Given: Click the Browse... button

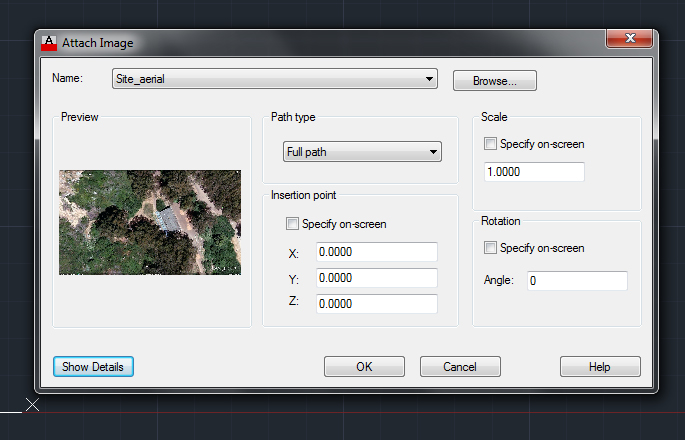Looking at the screenshot, I should [x=495, y=81].
